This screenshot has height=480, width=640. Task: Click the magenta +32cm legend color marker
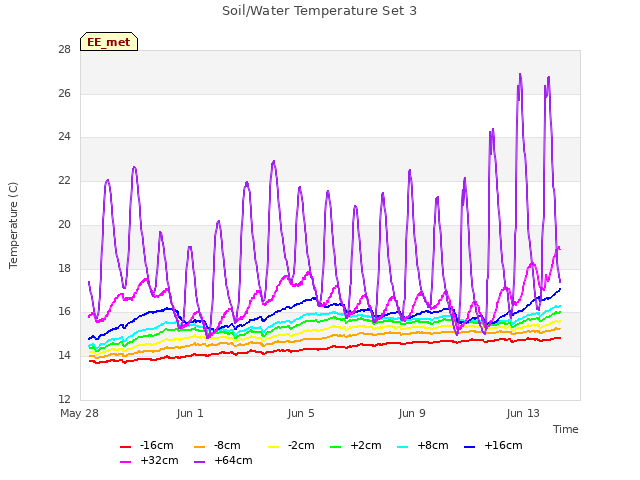coord(125,462)
